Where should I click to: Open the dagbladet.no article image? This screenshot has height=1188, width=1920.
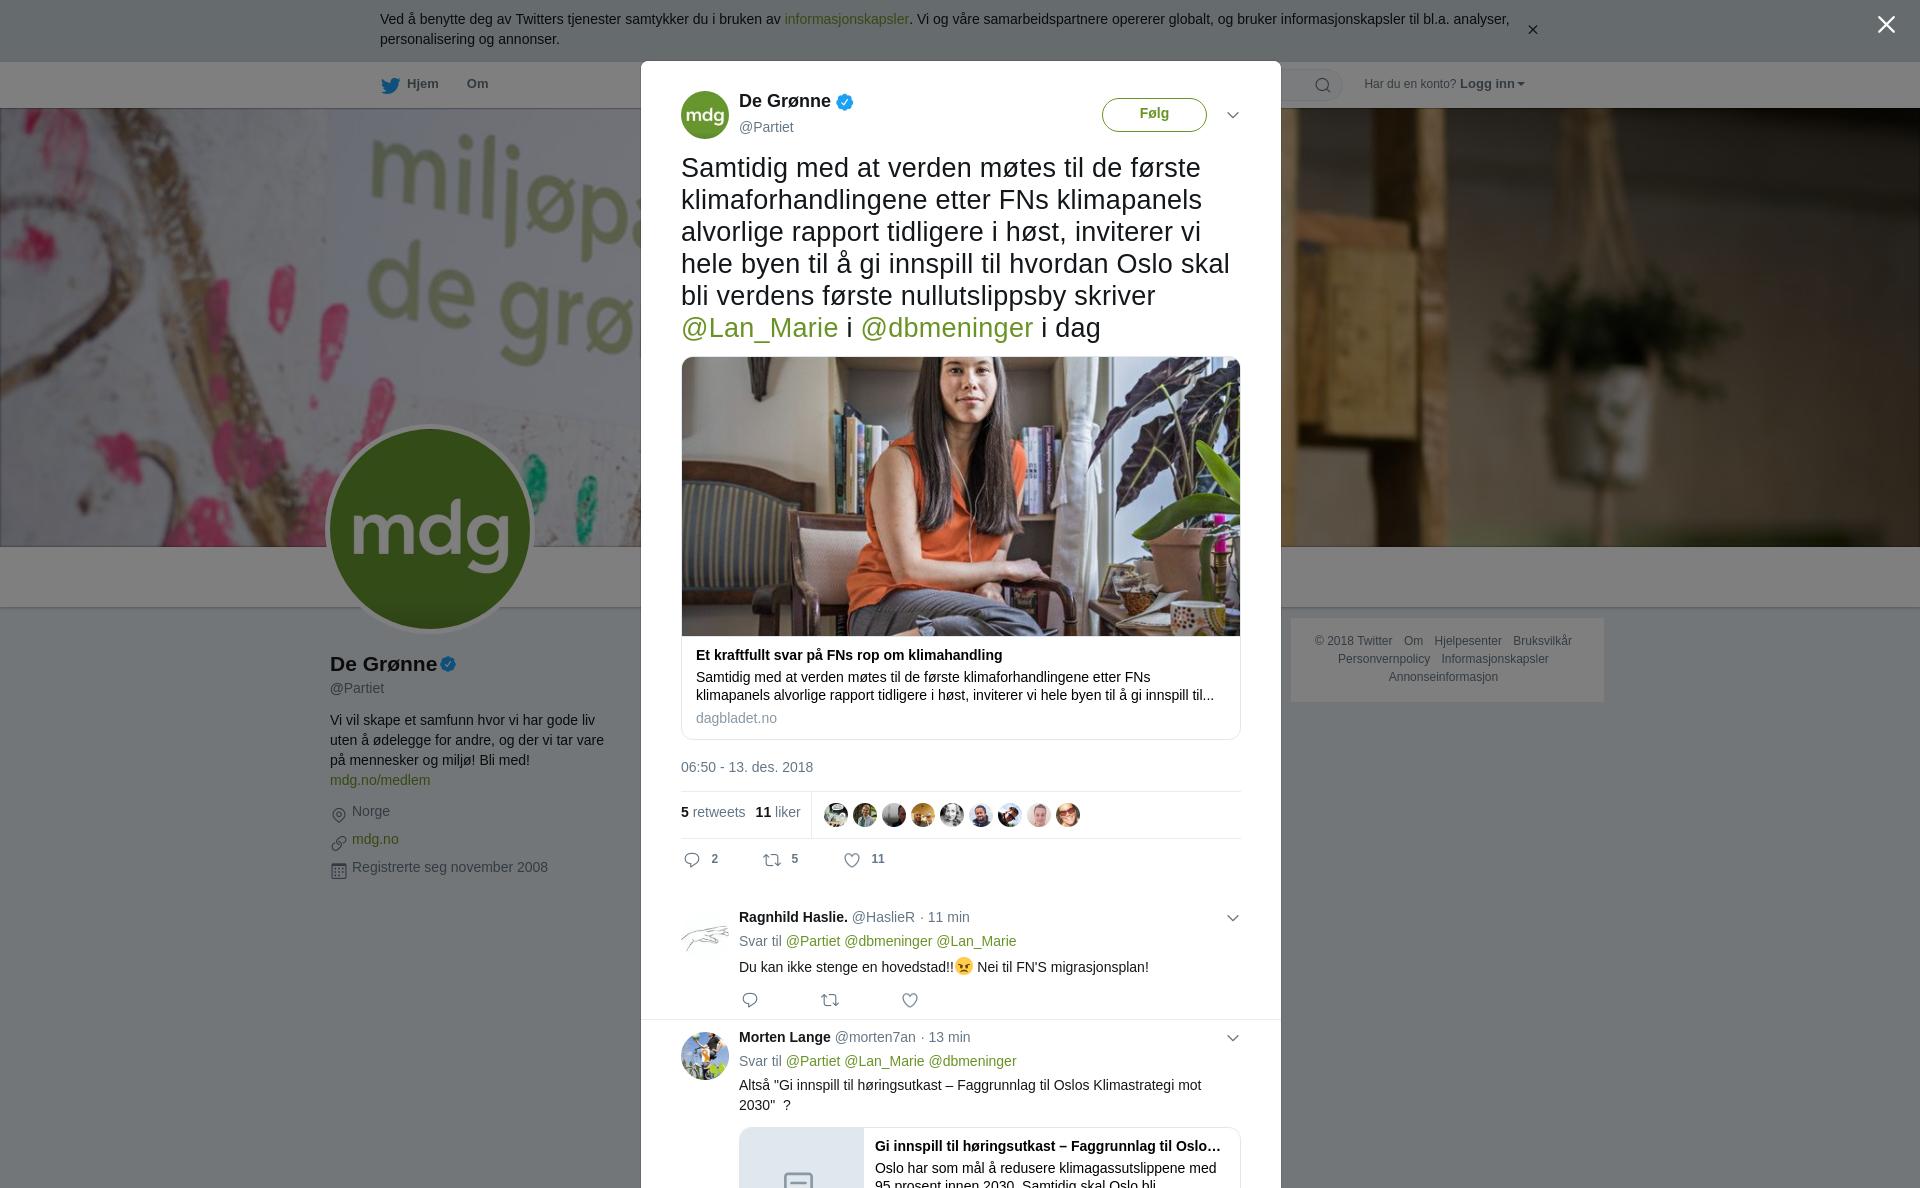pyautogui.click(x=961, y=497)
